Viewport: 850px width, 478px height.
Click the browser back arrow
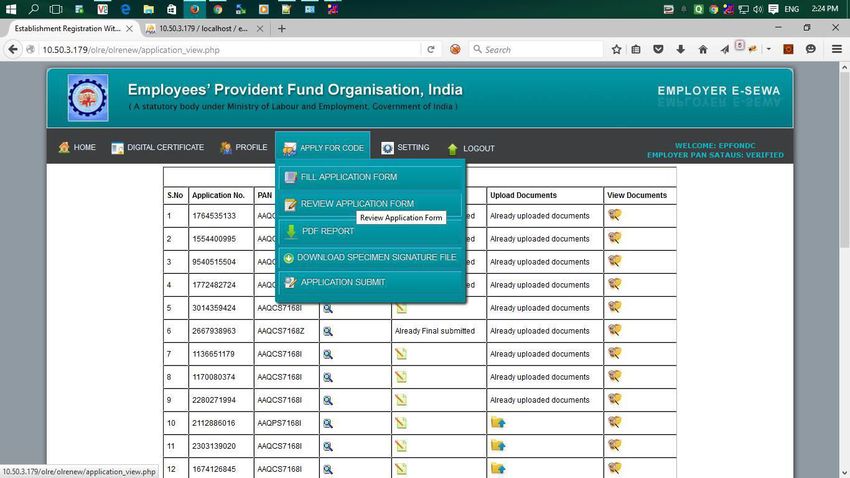click(x=12, y=49)
